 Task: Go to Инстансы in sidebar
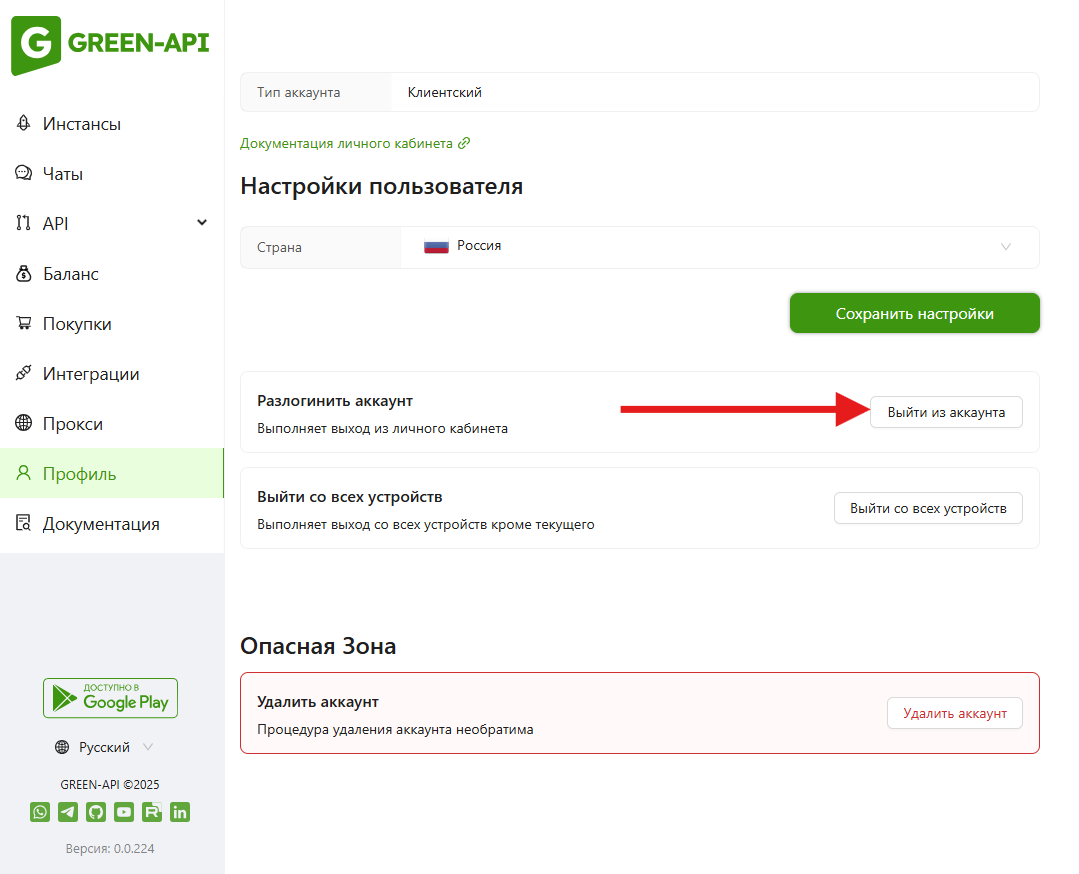pos(81,124)
